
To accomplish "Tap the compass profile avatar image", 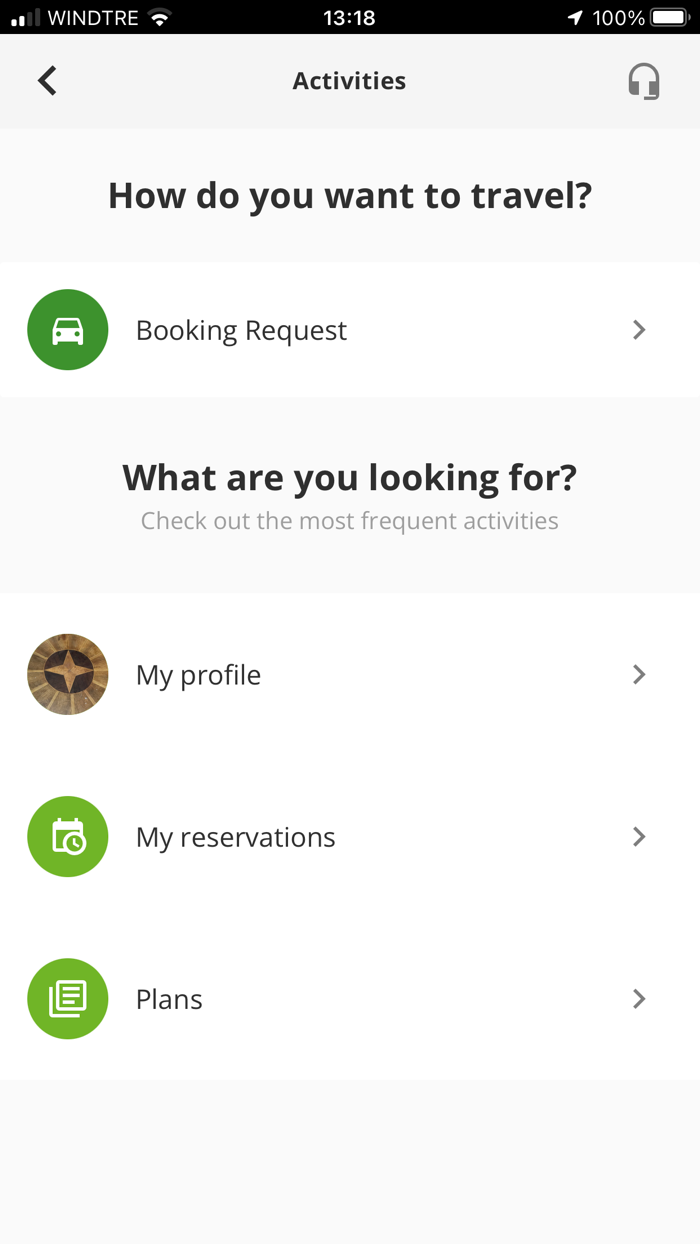I will pos(67,674).
